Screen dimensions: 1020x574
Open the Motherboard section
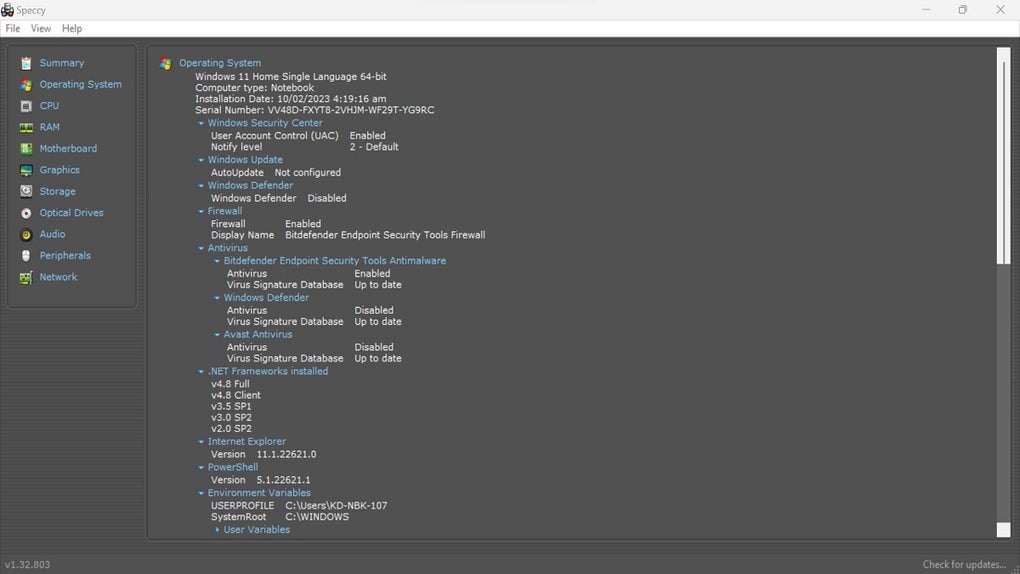point(68,148)
